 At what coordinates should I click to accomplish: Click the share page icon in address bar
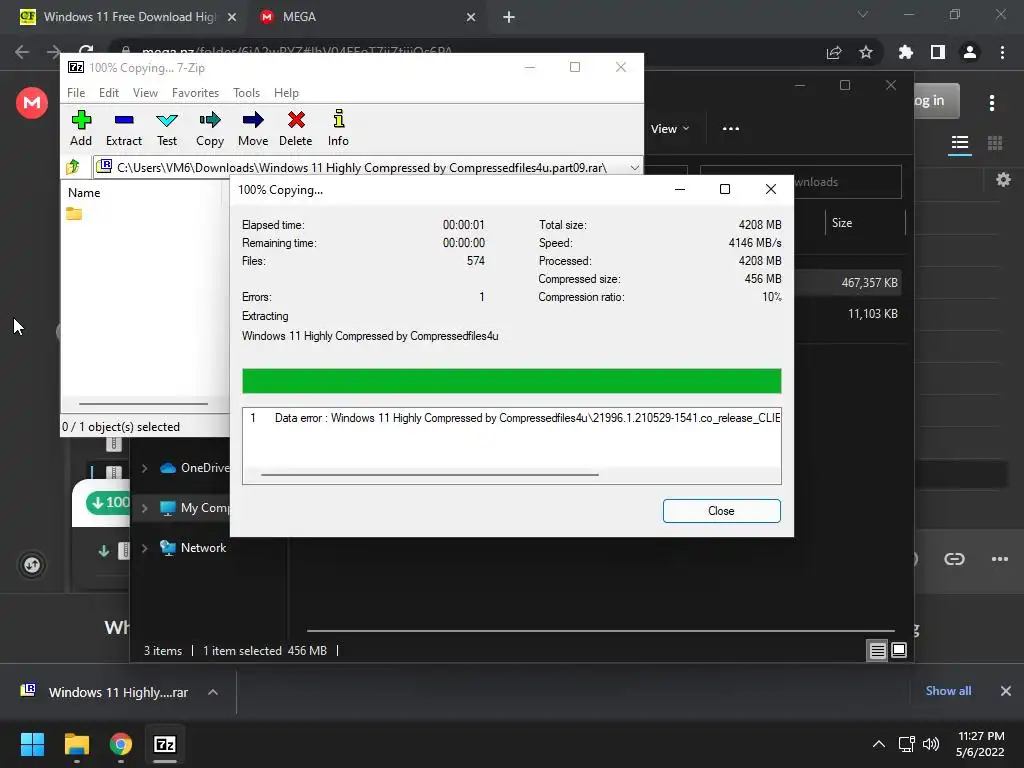pyautogui.click(x=834, y=52)
